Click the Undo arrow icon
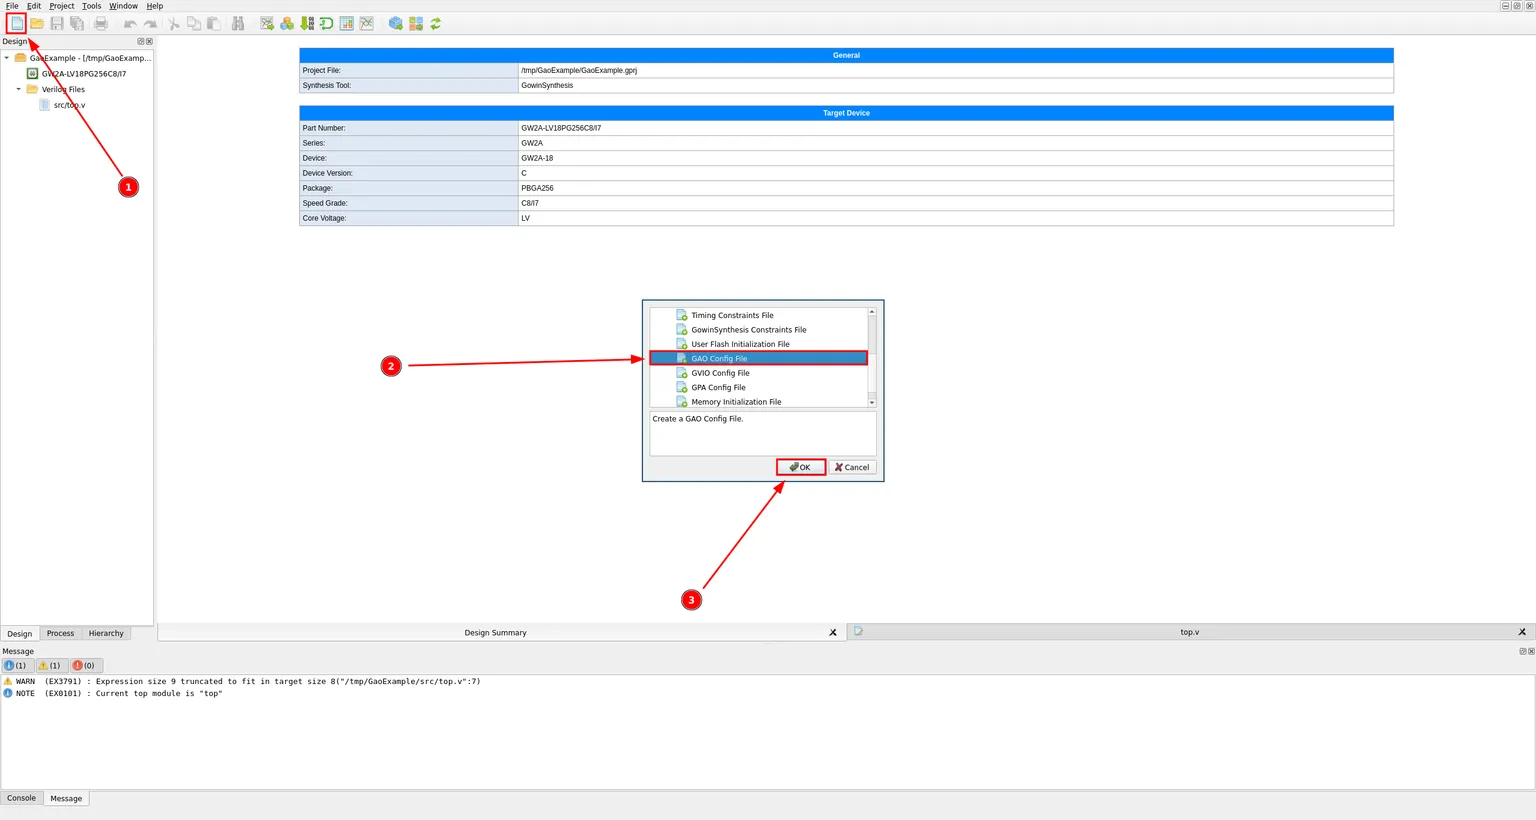The image size is (1536, 820). pos(130,23)
